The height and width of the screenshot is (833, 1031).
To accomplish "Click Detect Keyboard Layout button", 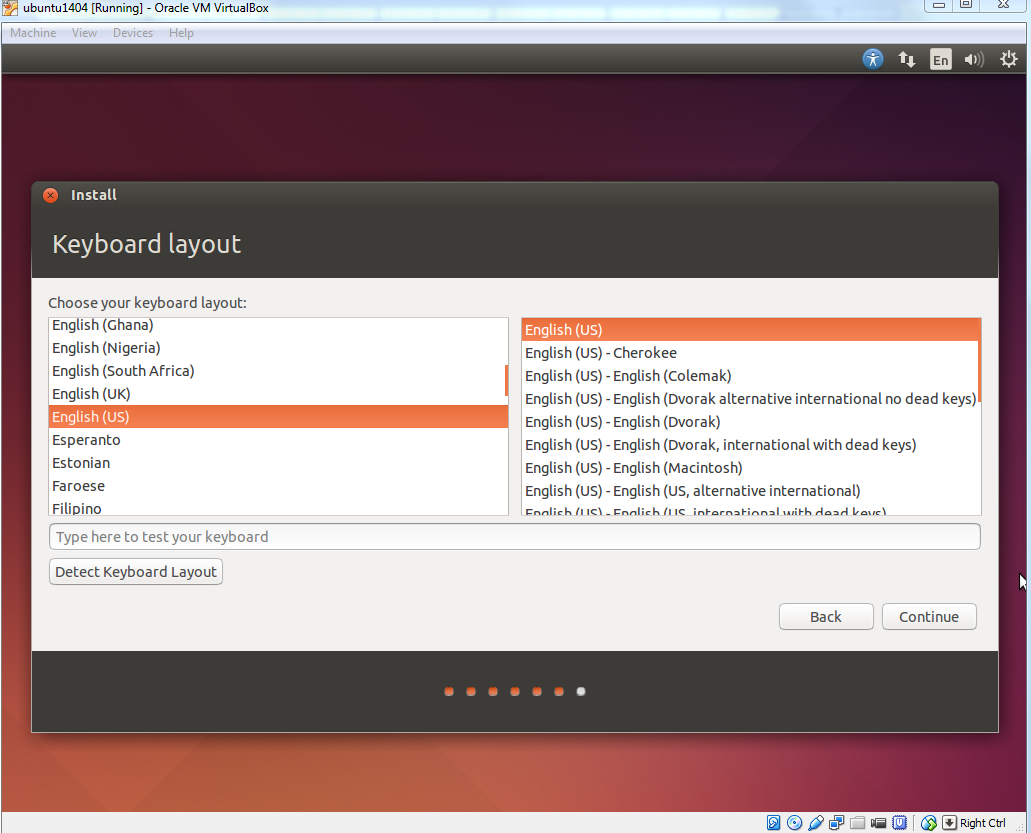I will pos(135,572).
